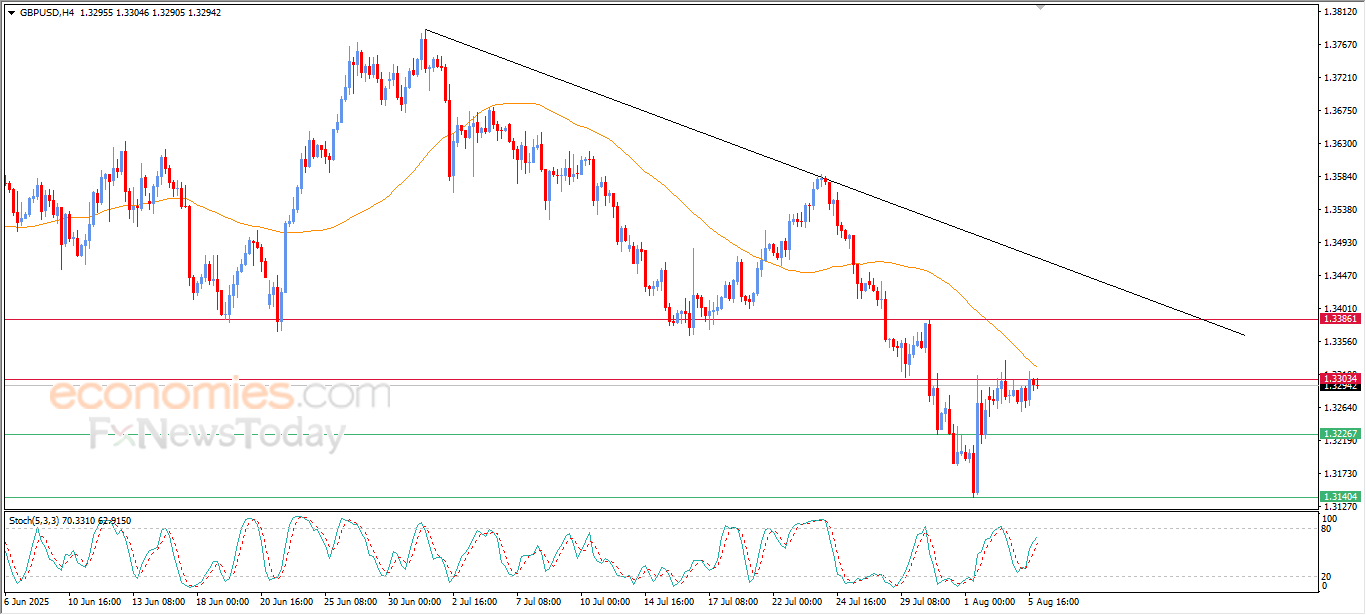The image size is (1366, 615).
Task: Select the chart shift marker on top edge
Action: coord(1041,8)
